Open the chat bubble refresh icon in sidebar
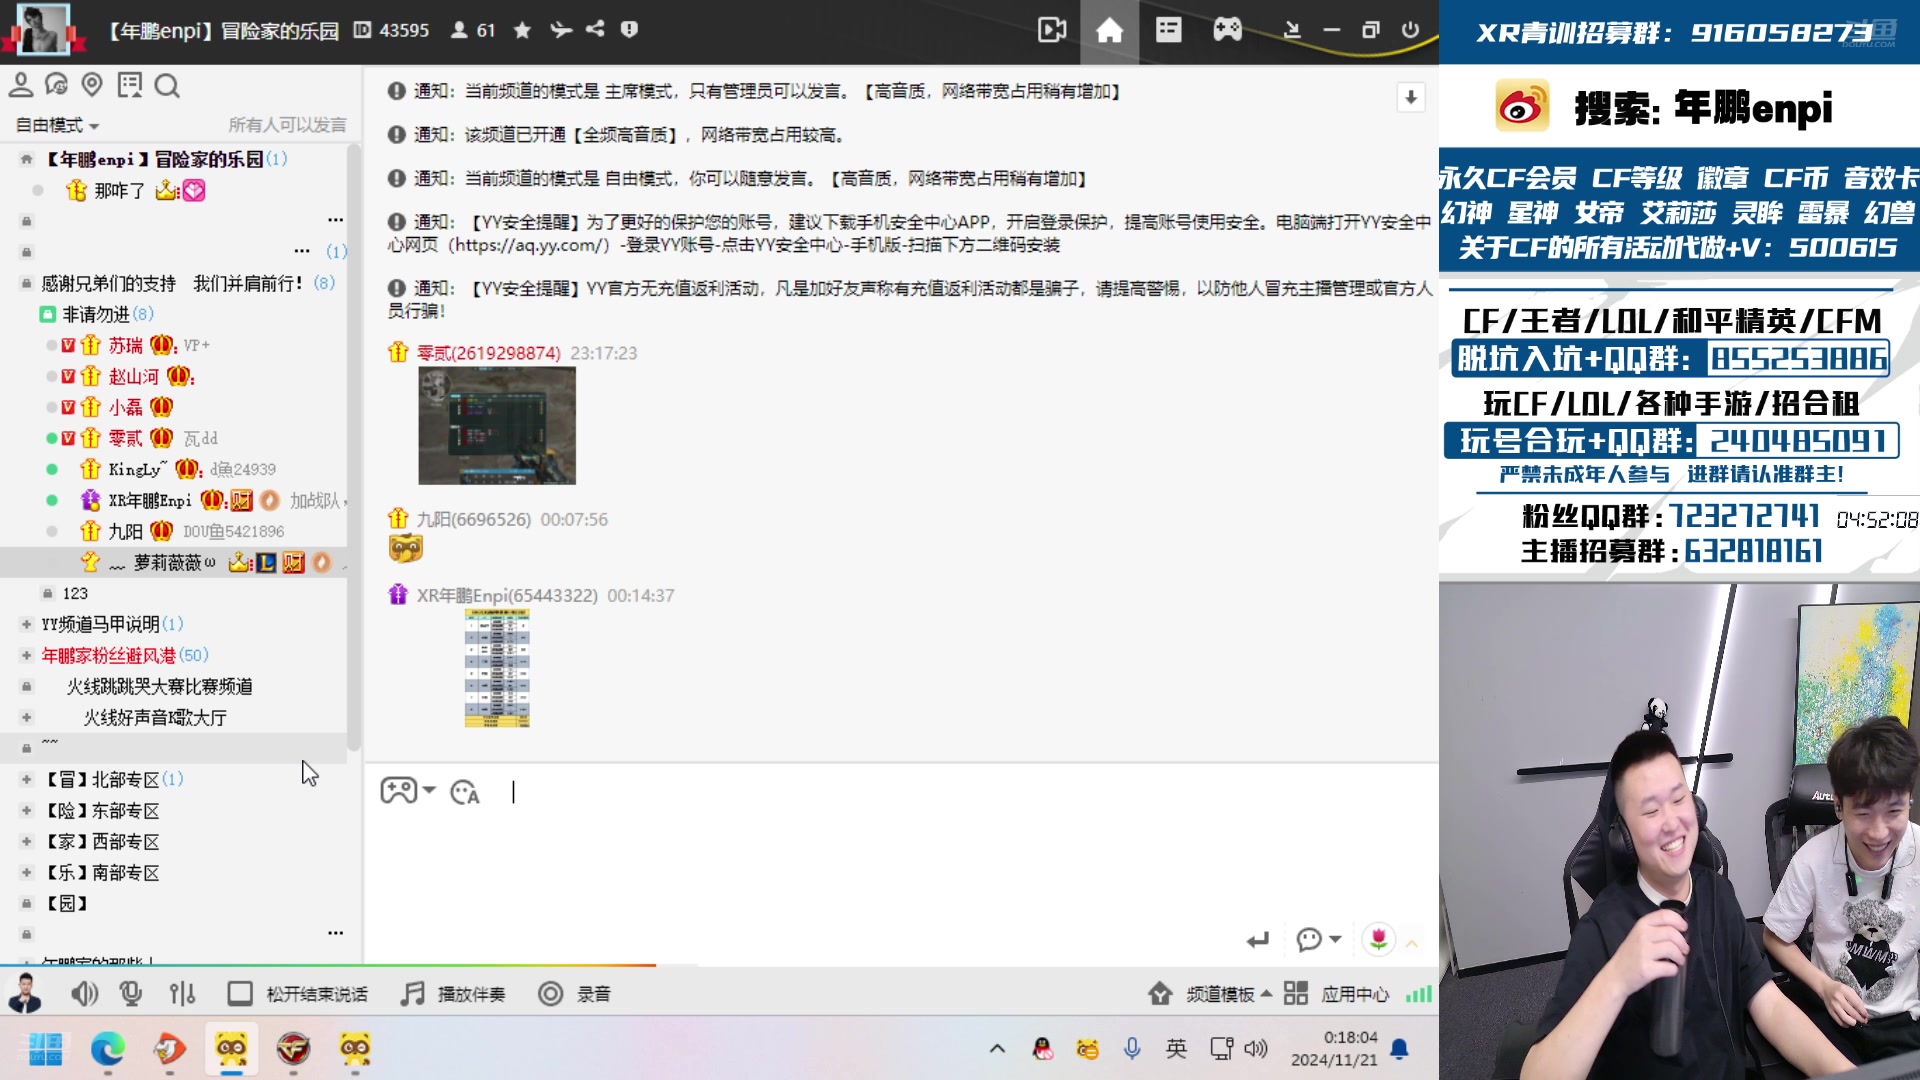The height and width of the screenshot is (1080, 1920). click(56, 85)
